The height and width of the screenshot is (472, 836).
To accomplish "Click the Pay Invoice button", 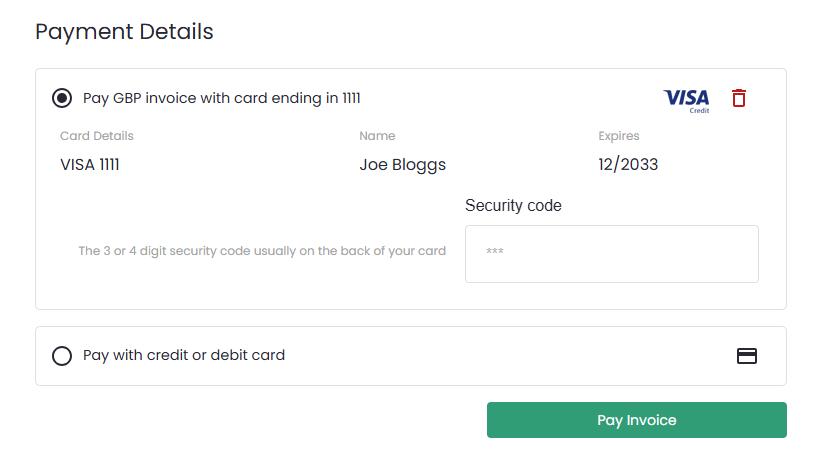I will coord(636,420).
